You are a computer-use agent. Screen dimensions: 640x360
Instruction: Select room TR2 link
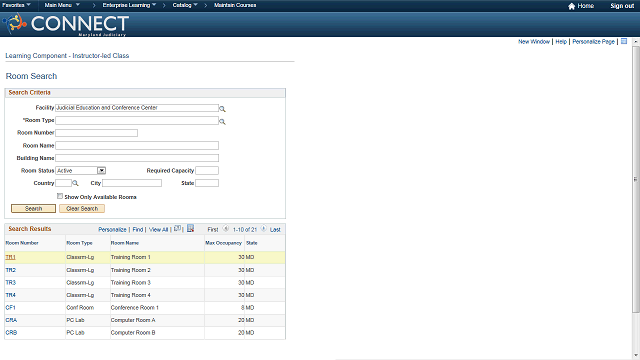pyautogui.click(x=11, y=270)
